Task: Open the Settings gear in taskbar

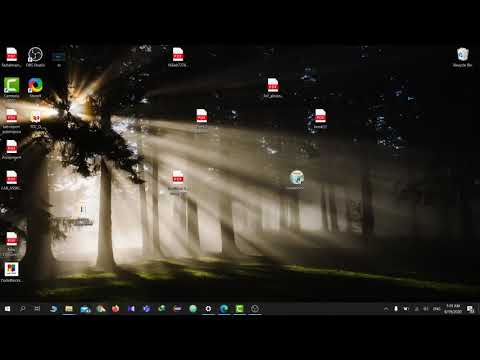Action: coord(208,309)
